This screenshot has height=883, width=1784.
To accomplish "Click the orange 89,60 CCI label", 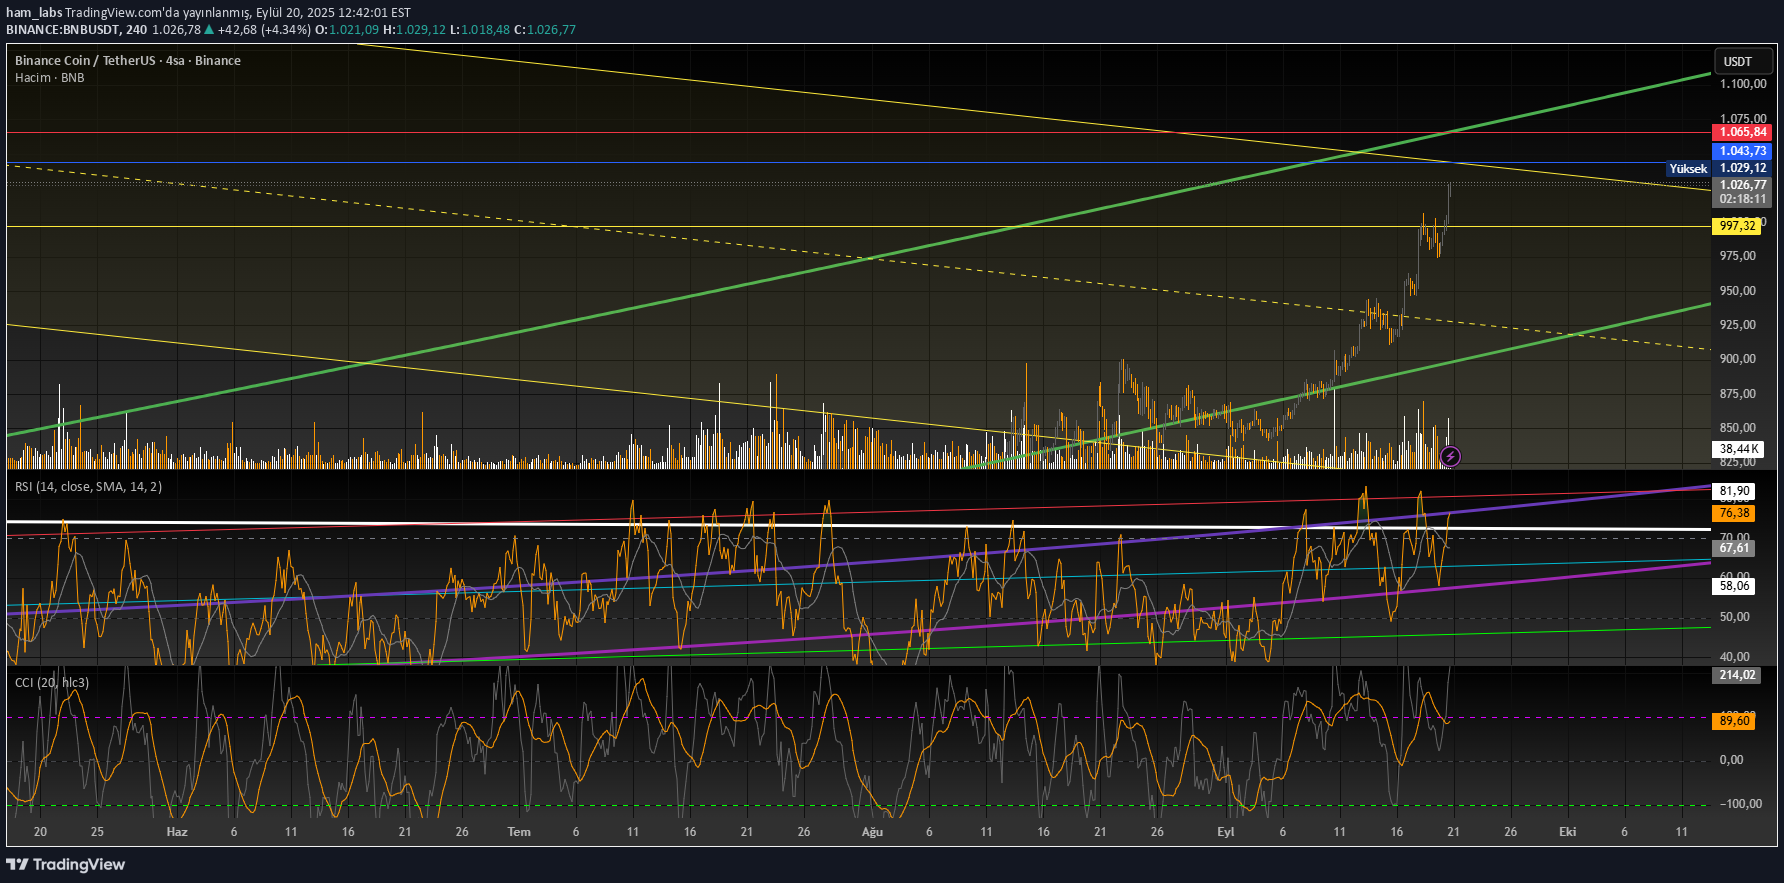I will pos(1735,721).
